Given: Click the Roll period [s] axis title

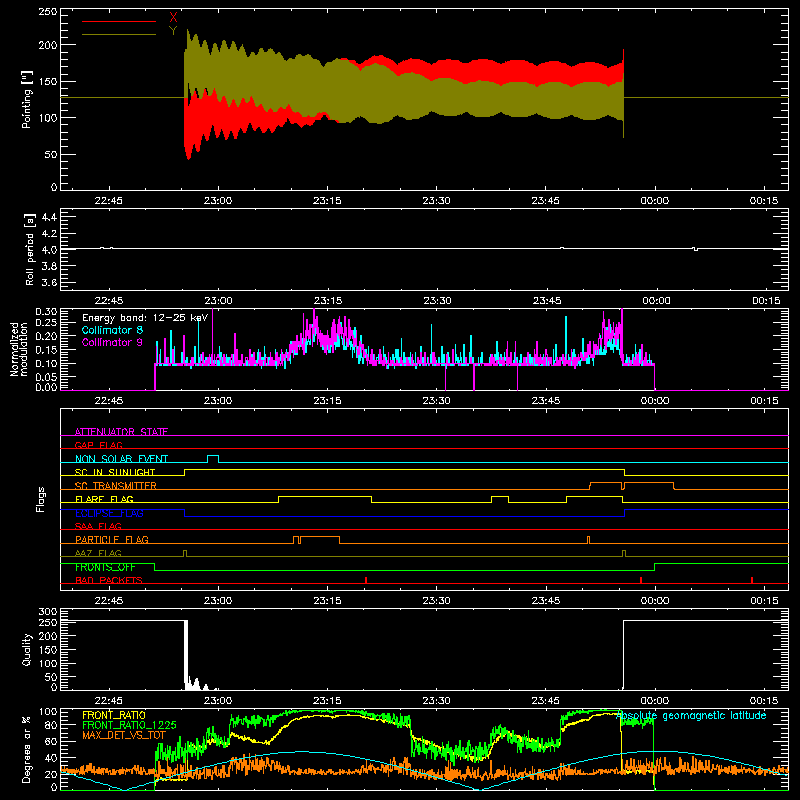Looking at the screenshot, I should (30, 249).
